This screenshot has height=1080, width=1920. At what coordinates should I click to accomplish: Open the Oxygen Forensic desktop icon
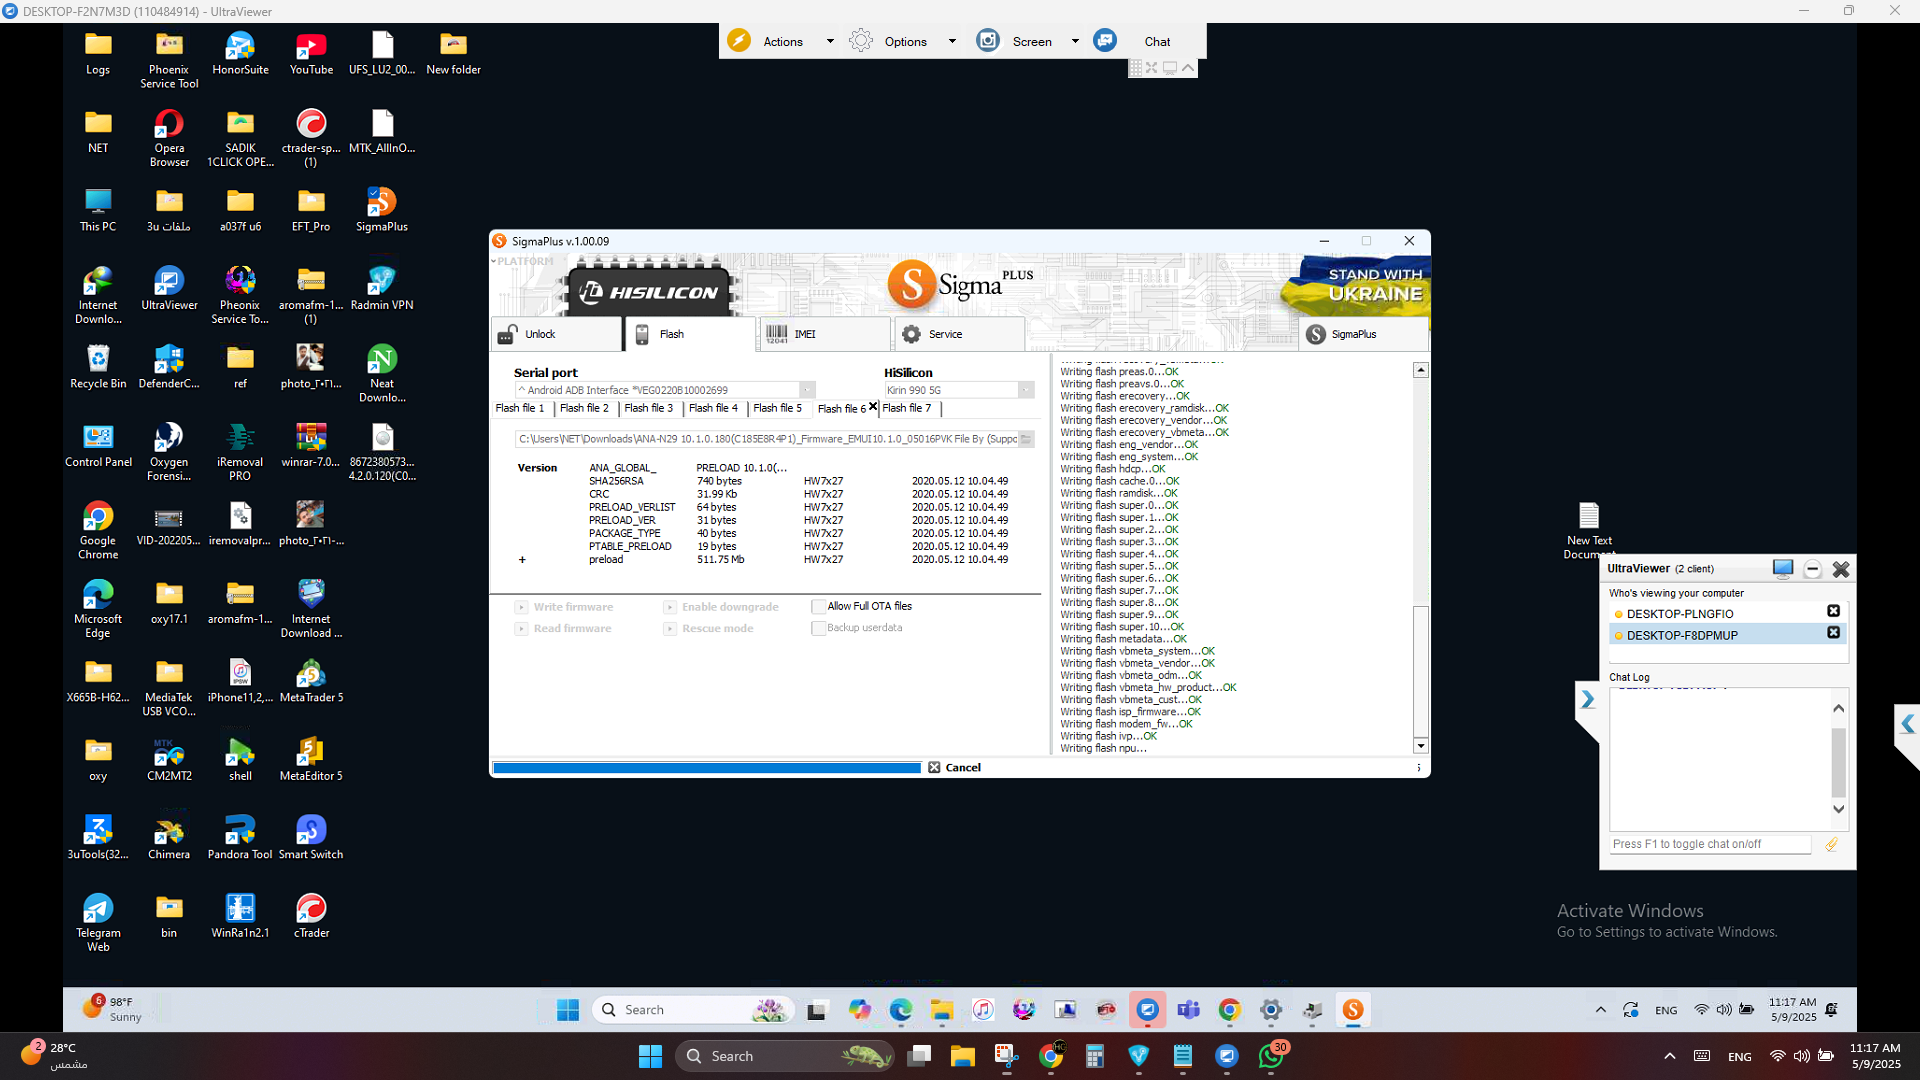[x=169, y=452]
